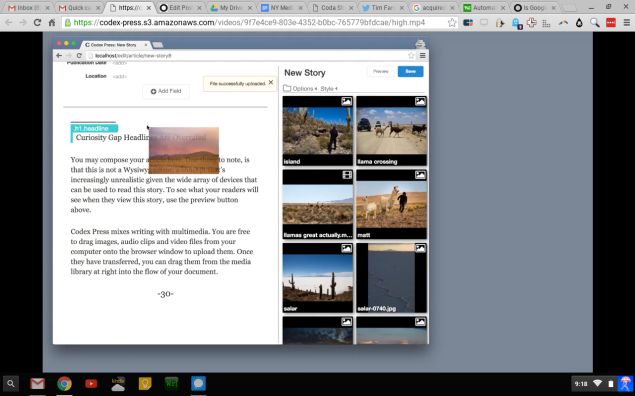635x396 pixels.
Task: Save the New Story
Action: coord(411,71)
